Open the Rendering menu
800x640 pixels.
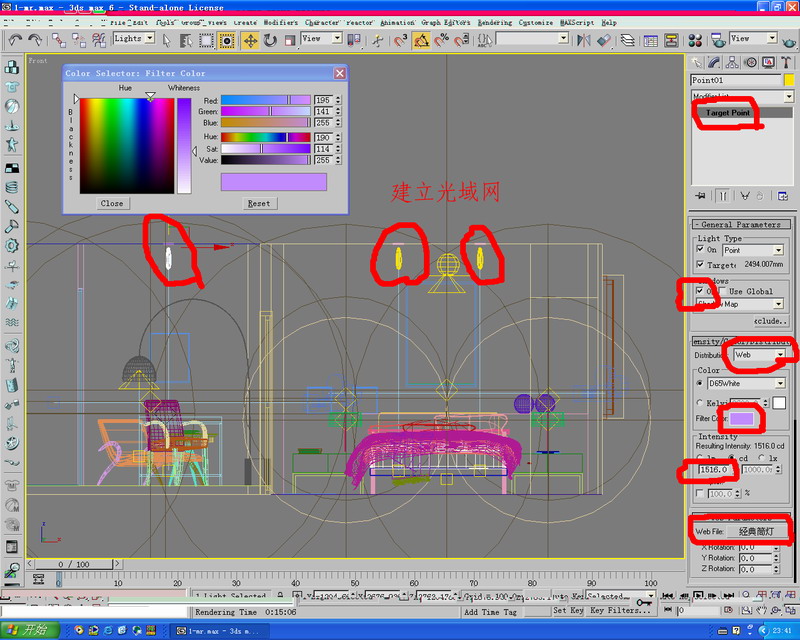pos(494,22)
